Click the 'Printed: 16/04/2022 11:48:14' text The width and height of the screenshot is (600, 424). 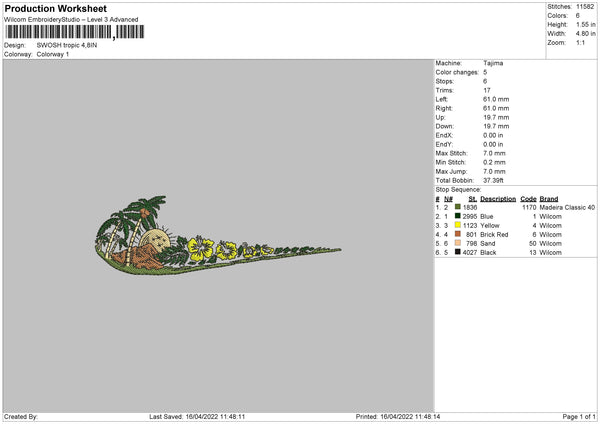pyautogui.click(x=398, y=417)
